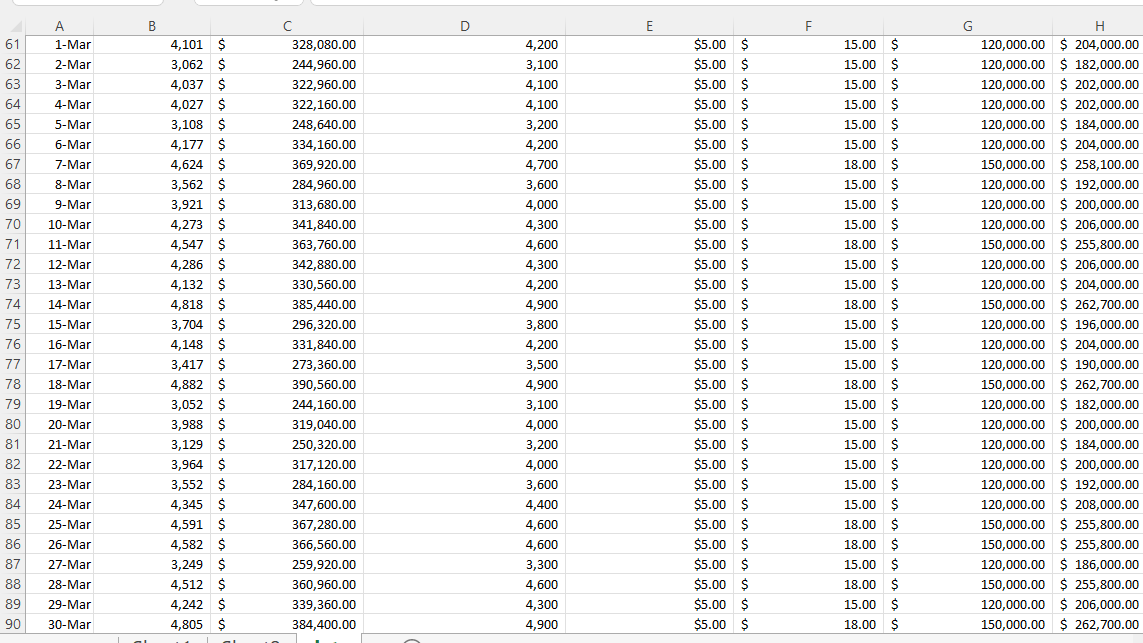The width and height of the screenshot is (1143, 643).
Task: Select row 61 by clicking its row number
Action: (x=10, y=44)
